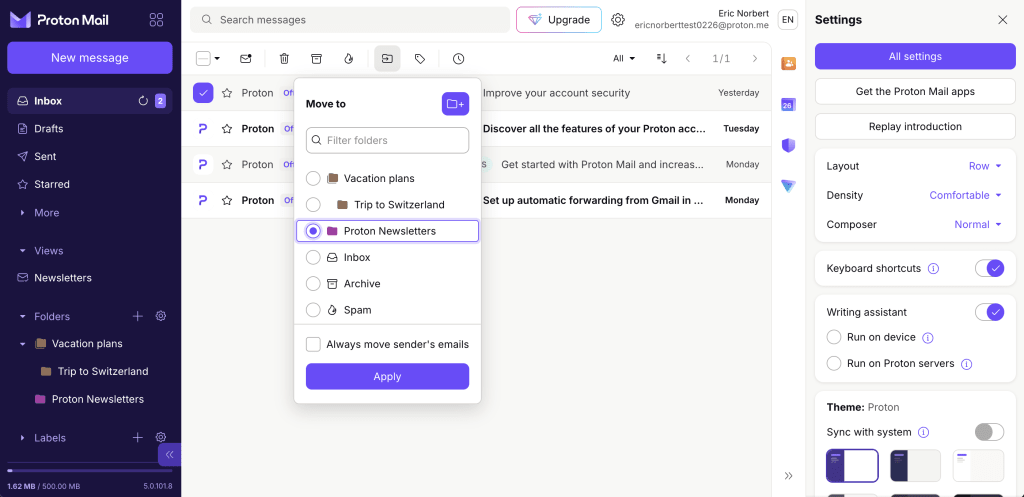Image resolution: width=1024 pixels, height=497 pixels.
Task: Collapse Vacation plans folder in sidebar
Action: 23,344
